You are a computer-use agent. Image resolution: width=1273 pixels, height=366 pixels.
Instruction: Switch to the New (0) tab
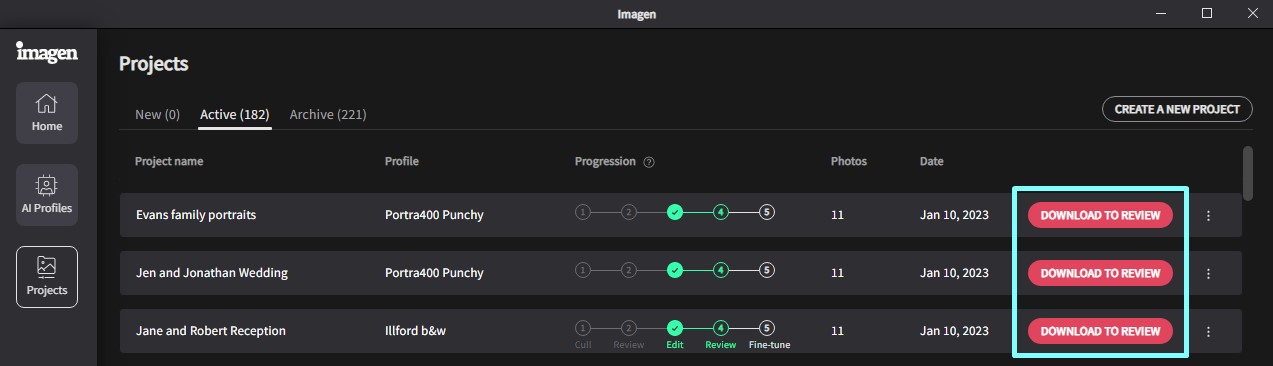(157, 114)
